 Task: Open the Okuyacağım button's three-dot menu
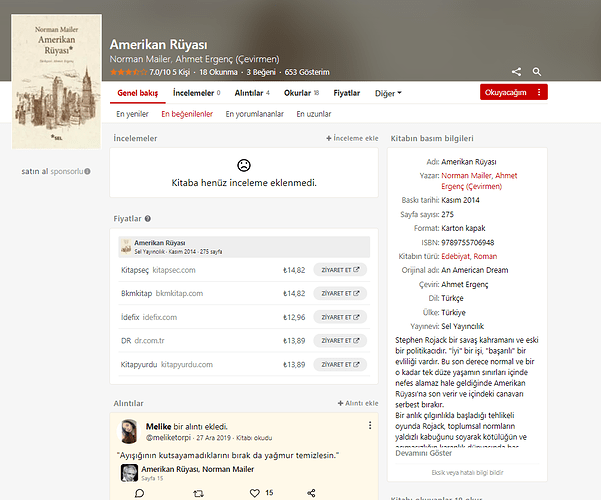click(539, 92)
